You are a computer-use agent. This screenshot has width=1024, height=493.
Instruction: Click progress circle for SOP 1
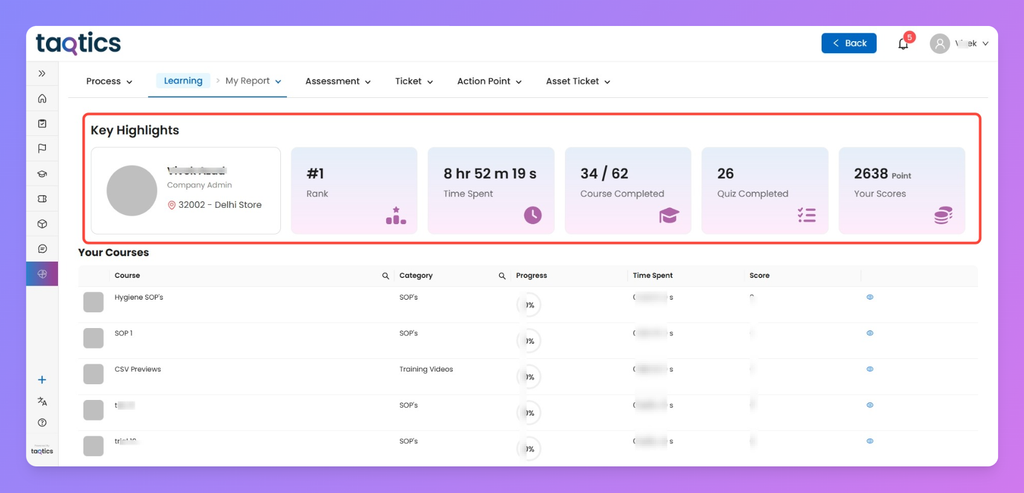coord(528,341)
